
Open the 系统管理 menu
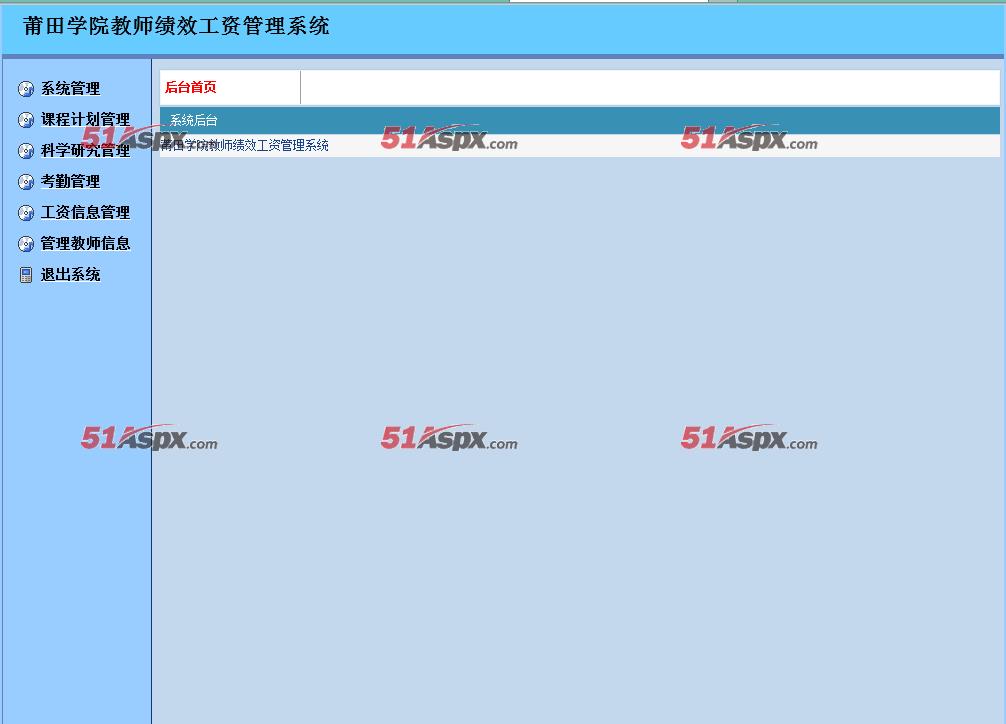point(71,89)
